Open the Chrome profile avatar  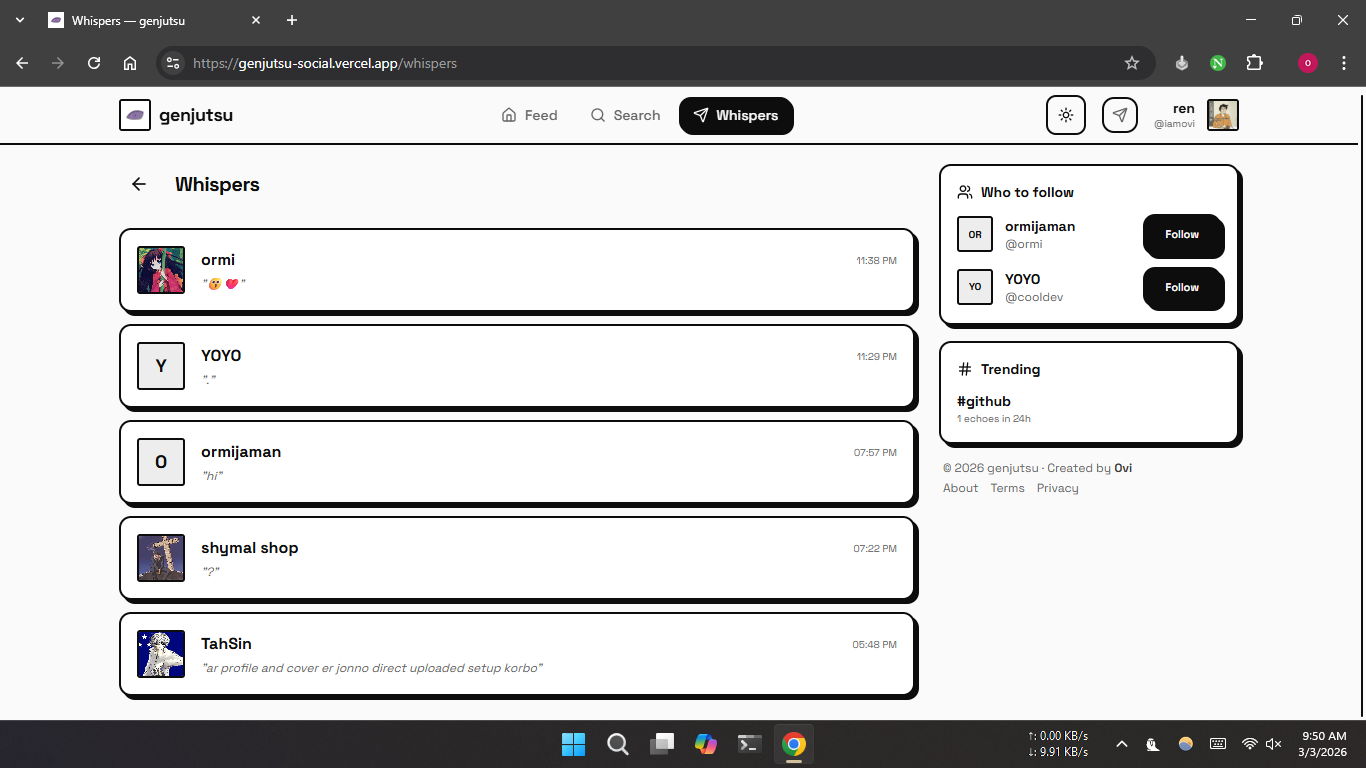1308,63
